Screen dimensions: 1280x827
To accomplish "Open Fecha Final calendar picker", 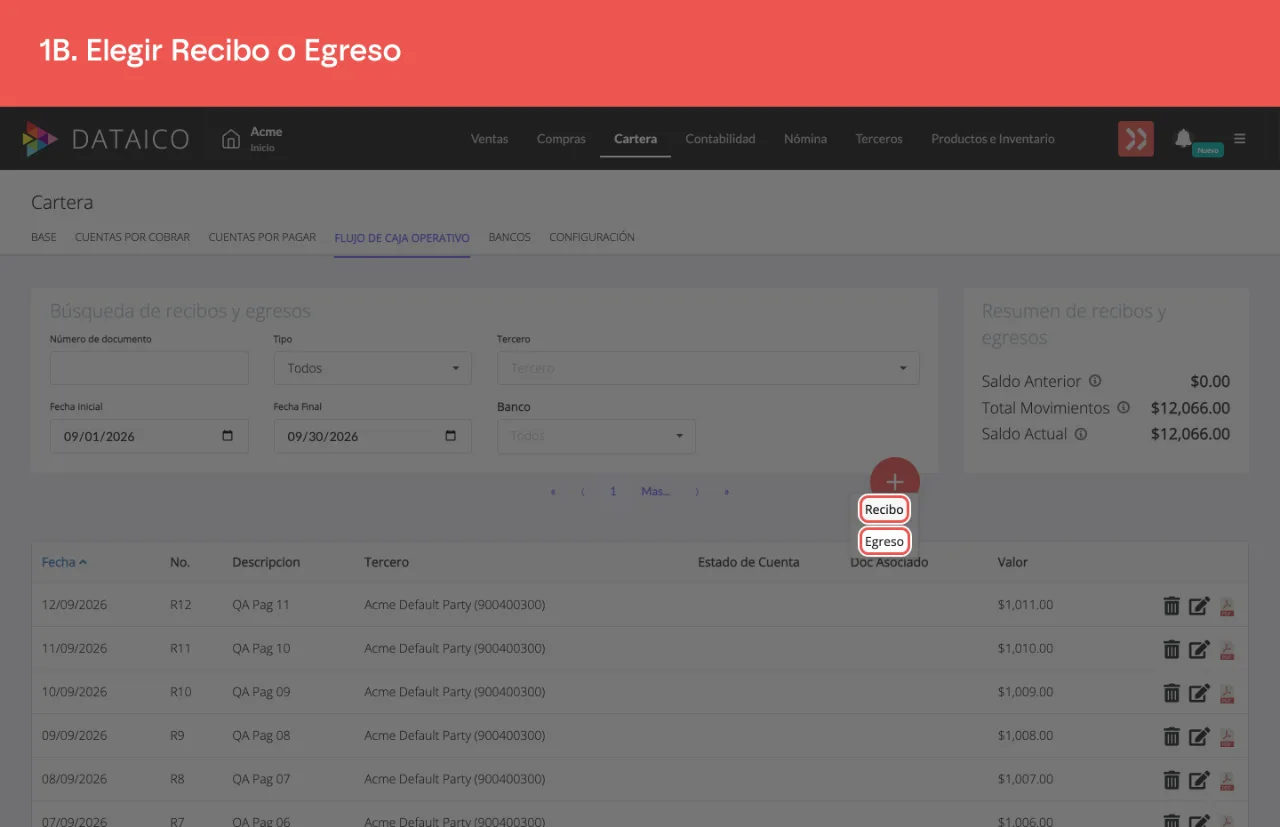I will coord(451,436).
